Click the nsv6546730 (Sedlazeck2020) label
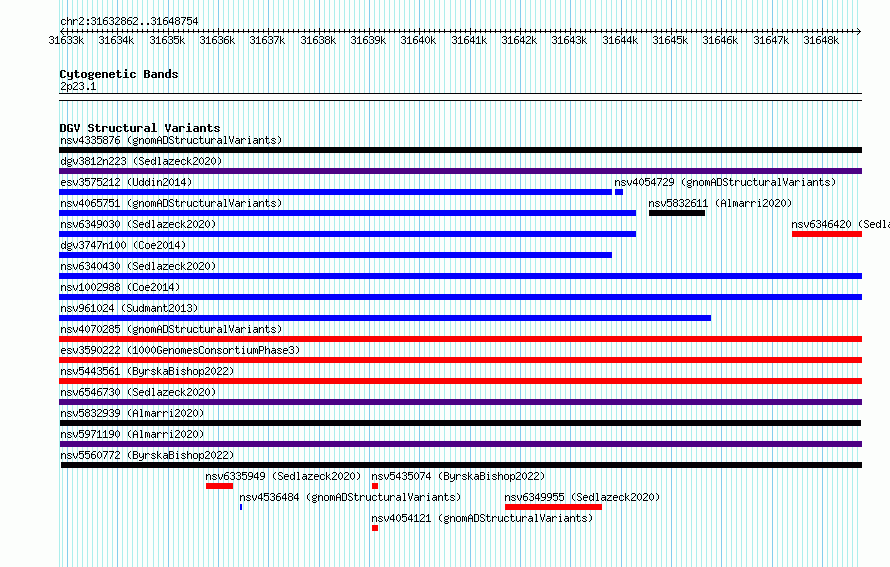The width and height of the screenshot is (890, 567). (138, 392)
